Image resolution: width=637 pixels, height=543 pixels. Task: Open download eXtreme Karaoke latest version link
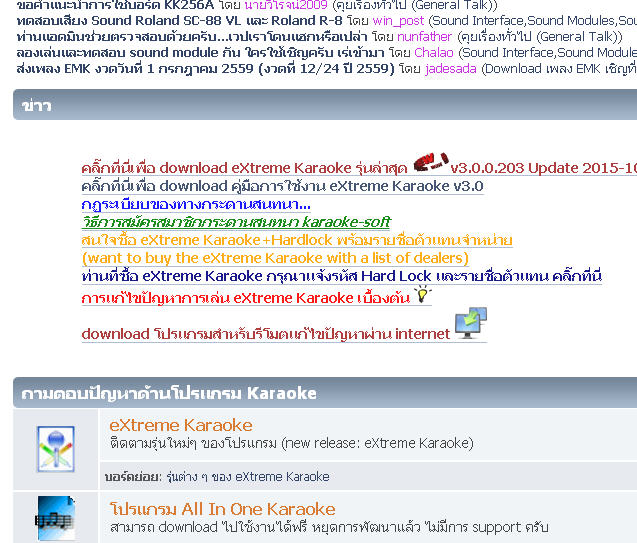pos(244,168)
